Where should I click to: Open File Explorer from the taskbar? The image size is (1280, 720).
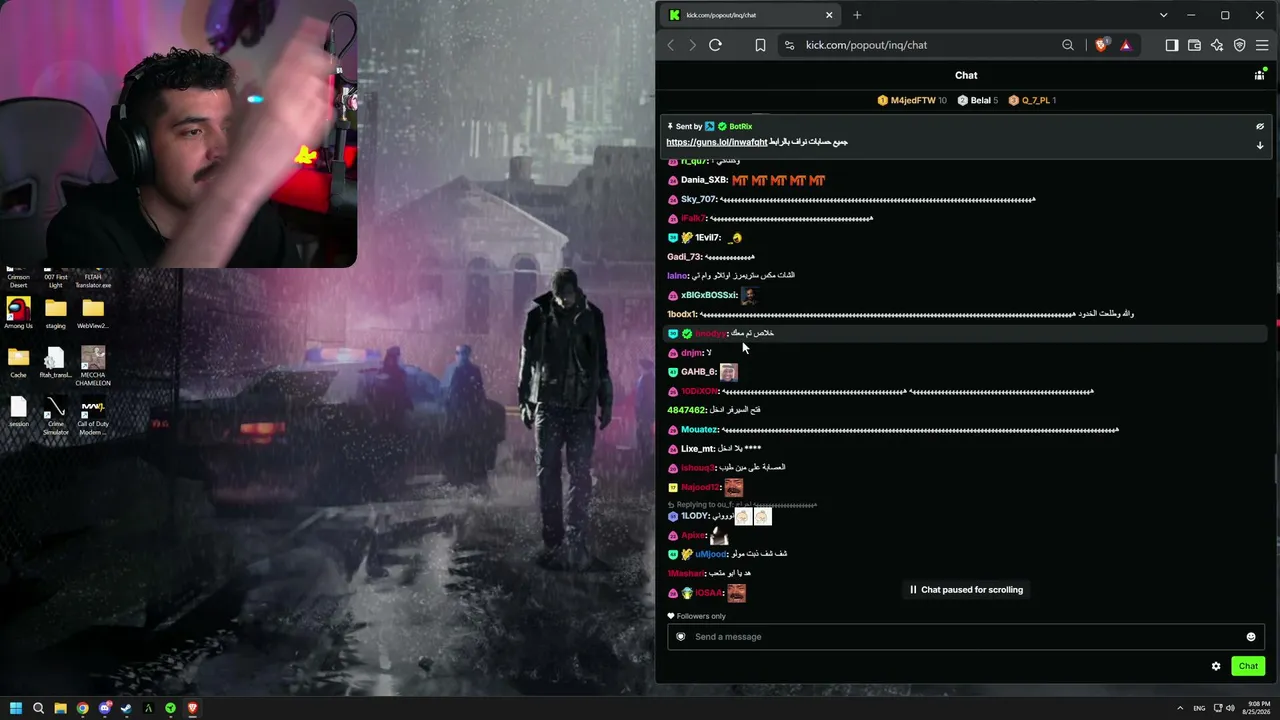(x=60, y=709)
